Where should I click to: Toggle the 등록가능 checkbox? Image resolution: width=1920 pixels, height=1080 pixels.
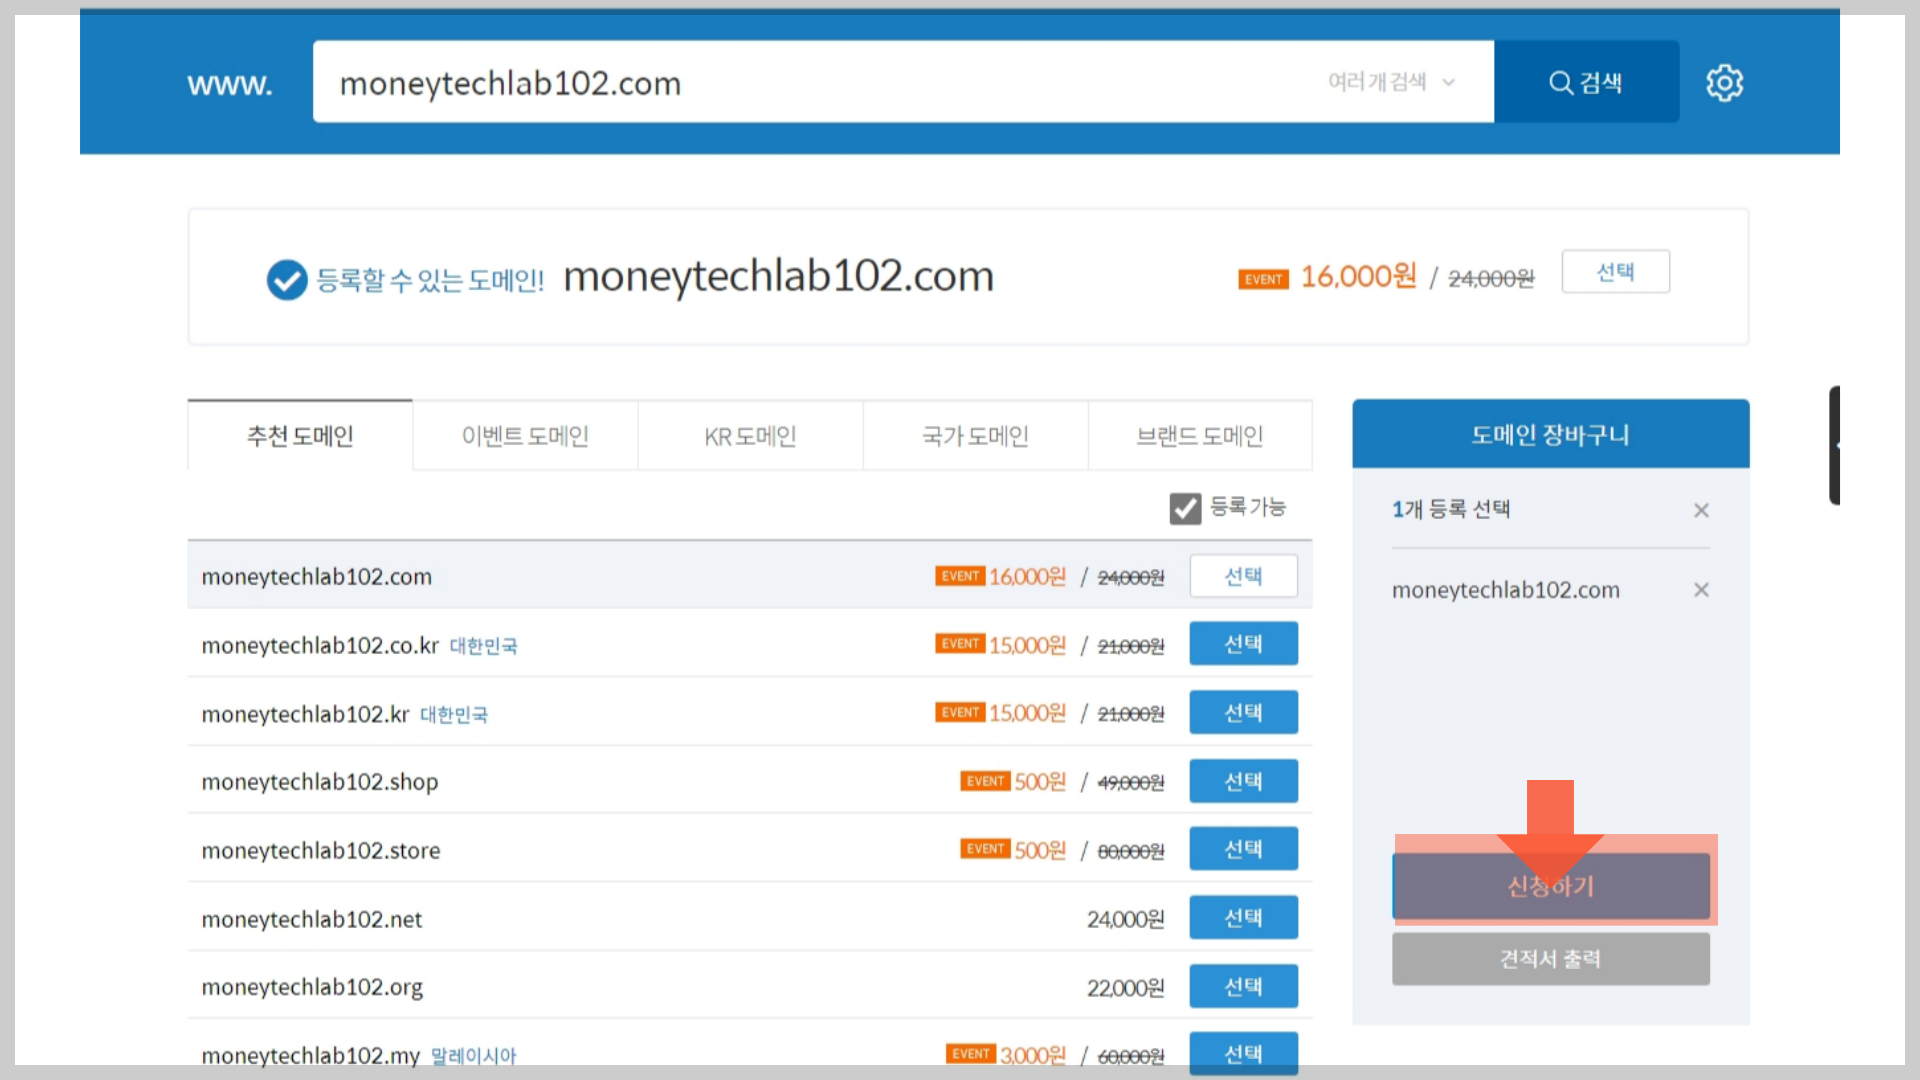1185,508
